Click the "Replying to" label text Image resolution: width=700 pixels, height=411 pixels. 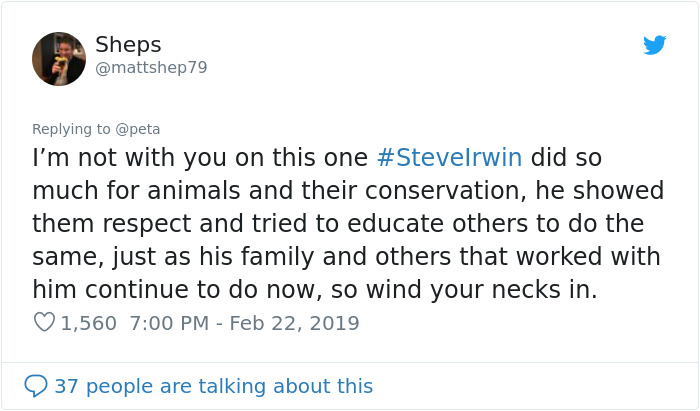[x=71, y=128]
